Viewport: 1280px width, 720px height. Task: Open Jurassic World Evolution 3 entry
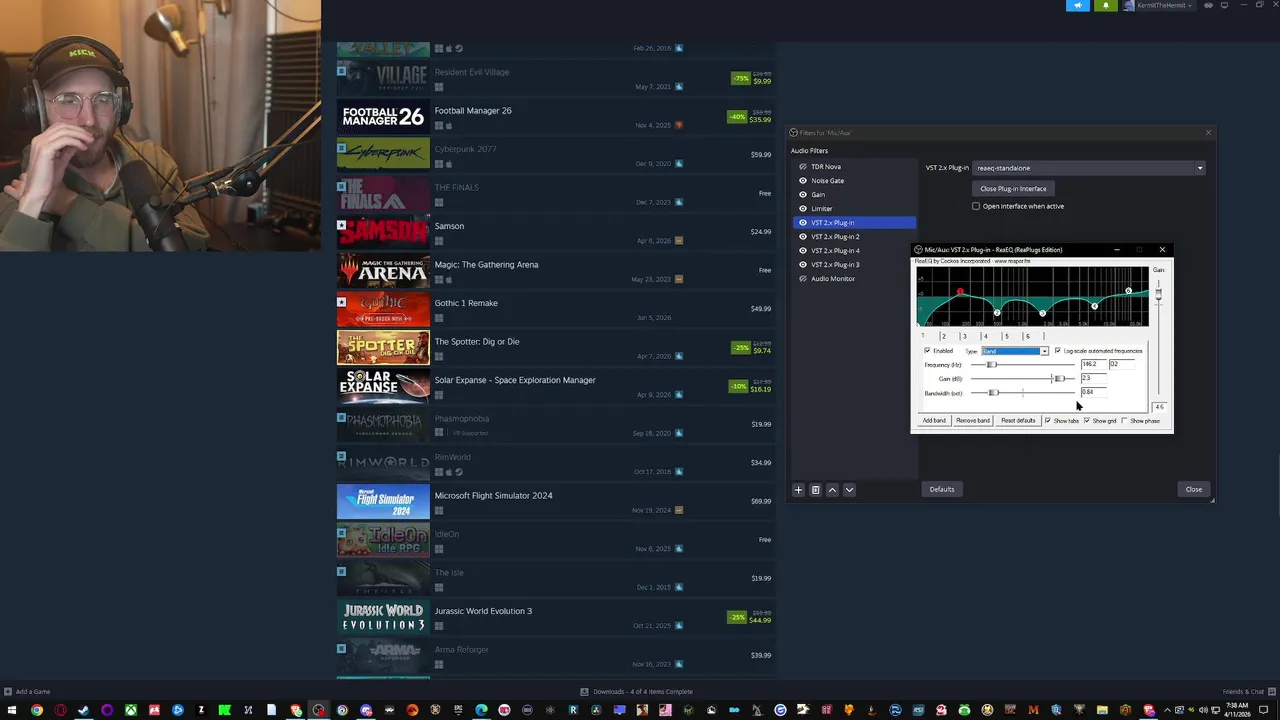tap(555, 618)
